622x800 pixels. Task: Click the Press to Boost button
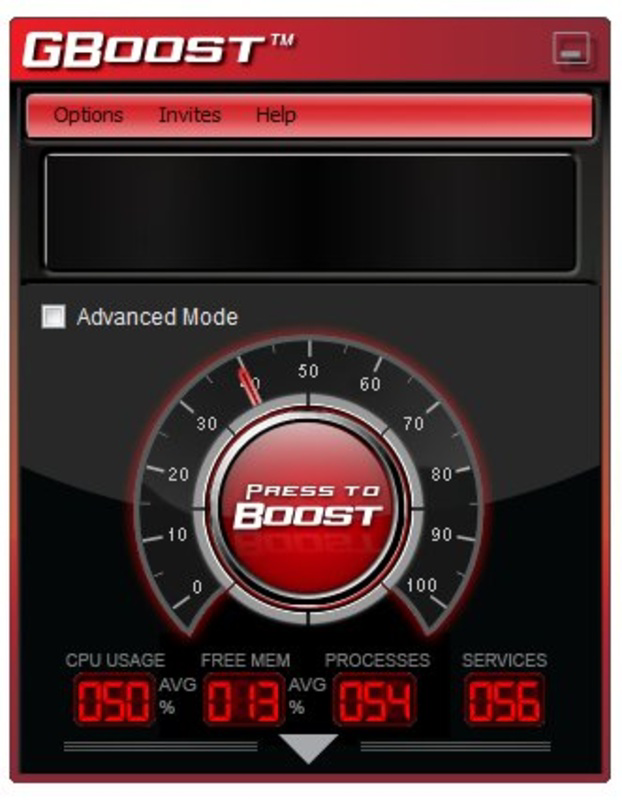click(309, 508)
